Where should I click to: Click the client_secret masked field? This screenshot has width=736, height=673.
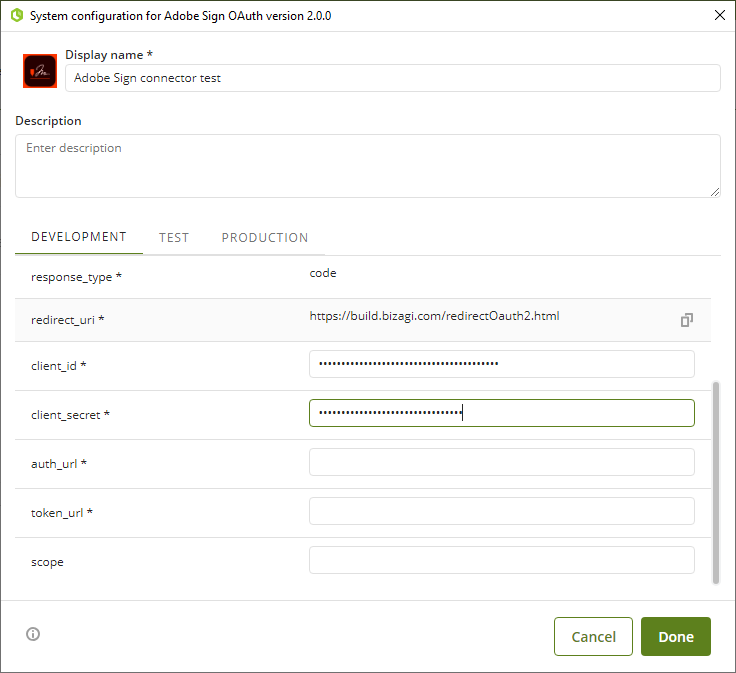[x=502, y=413]
